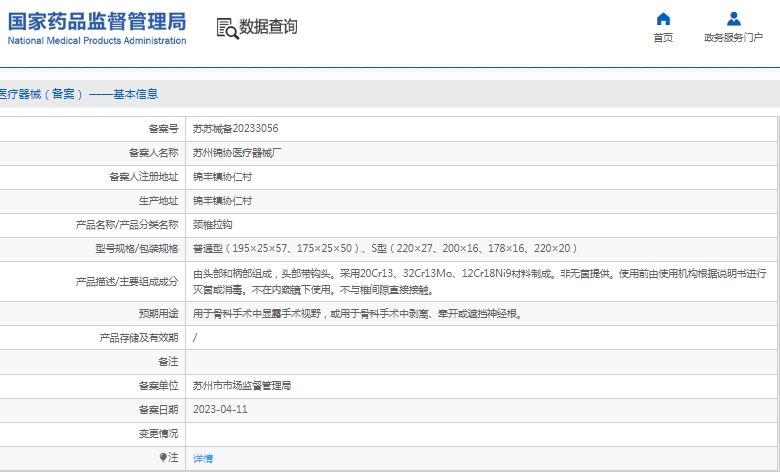Select the 生产地址 row's 锦丰镇协仁村 value
Screen dimensions: 780x475
tap(222, 200)
